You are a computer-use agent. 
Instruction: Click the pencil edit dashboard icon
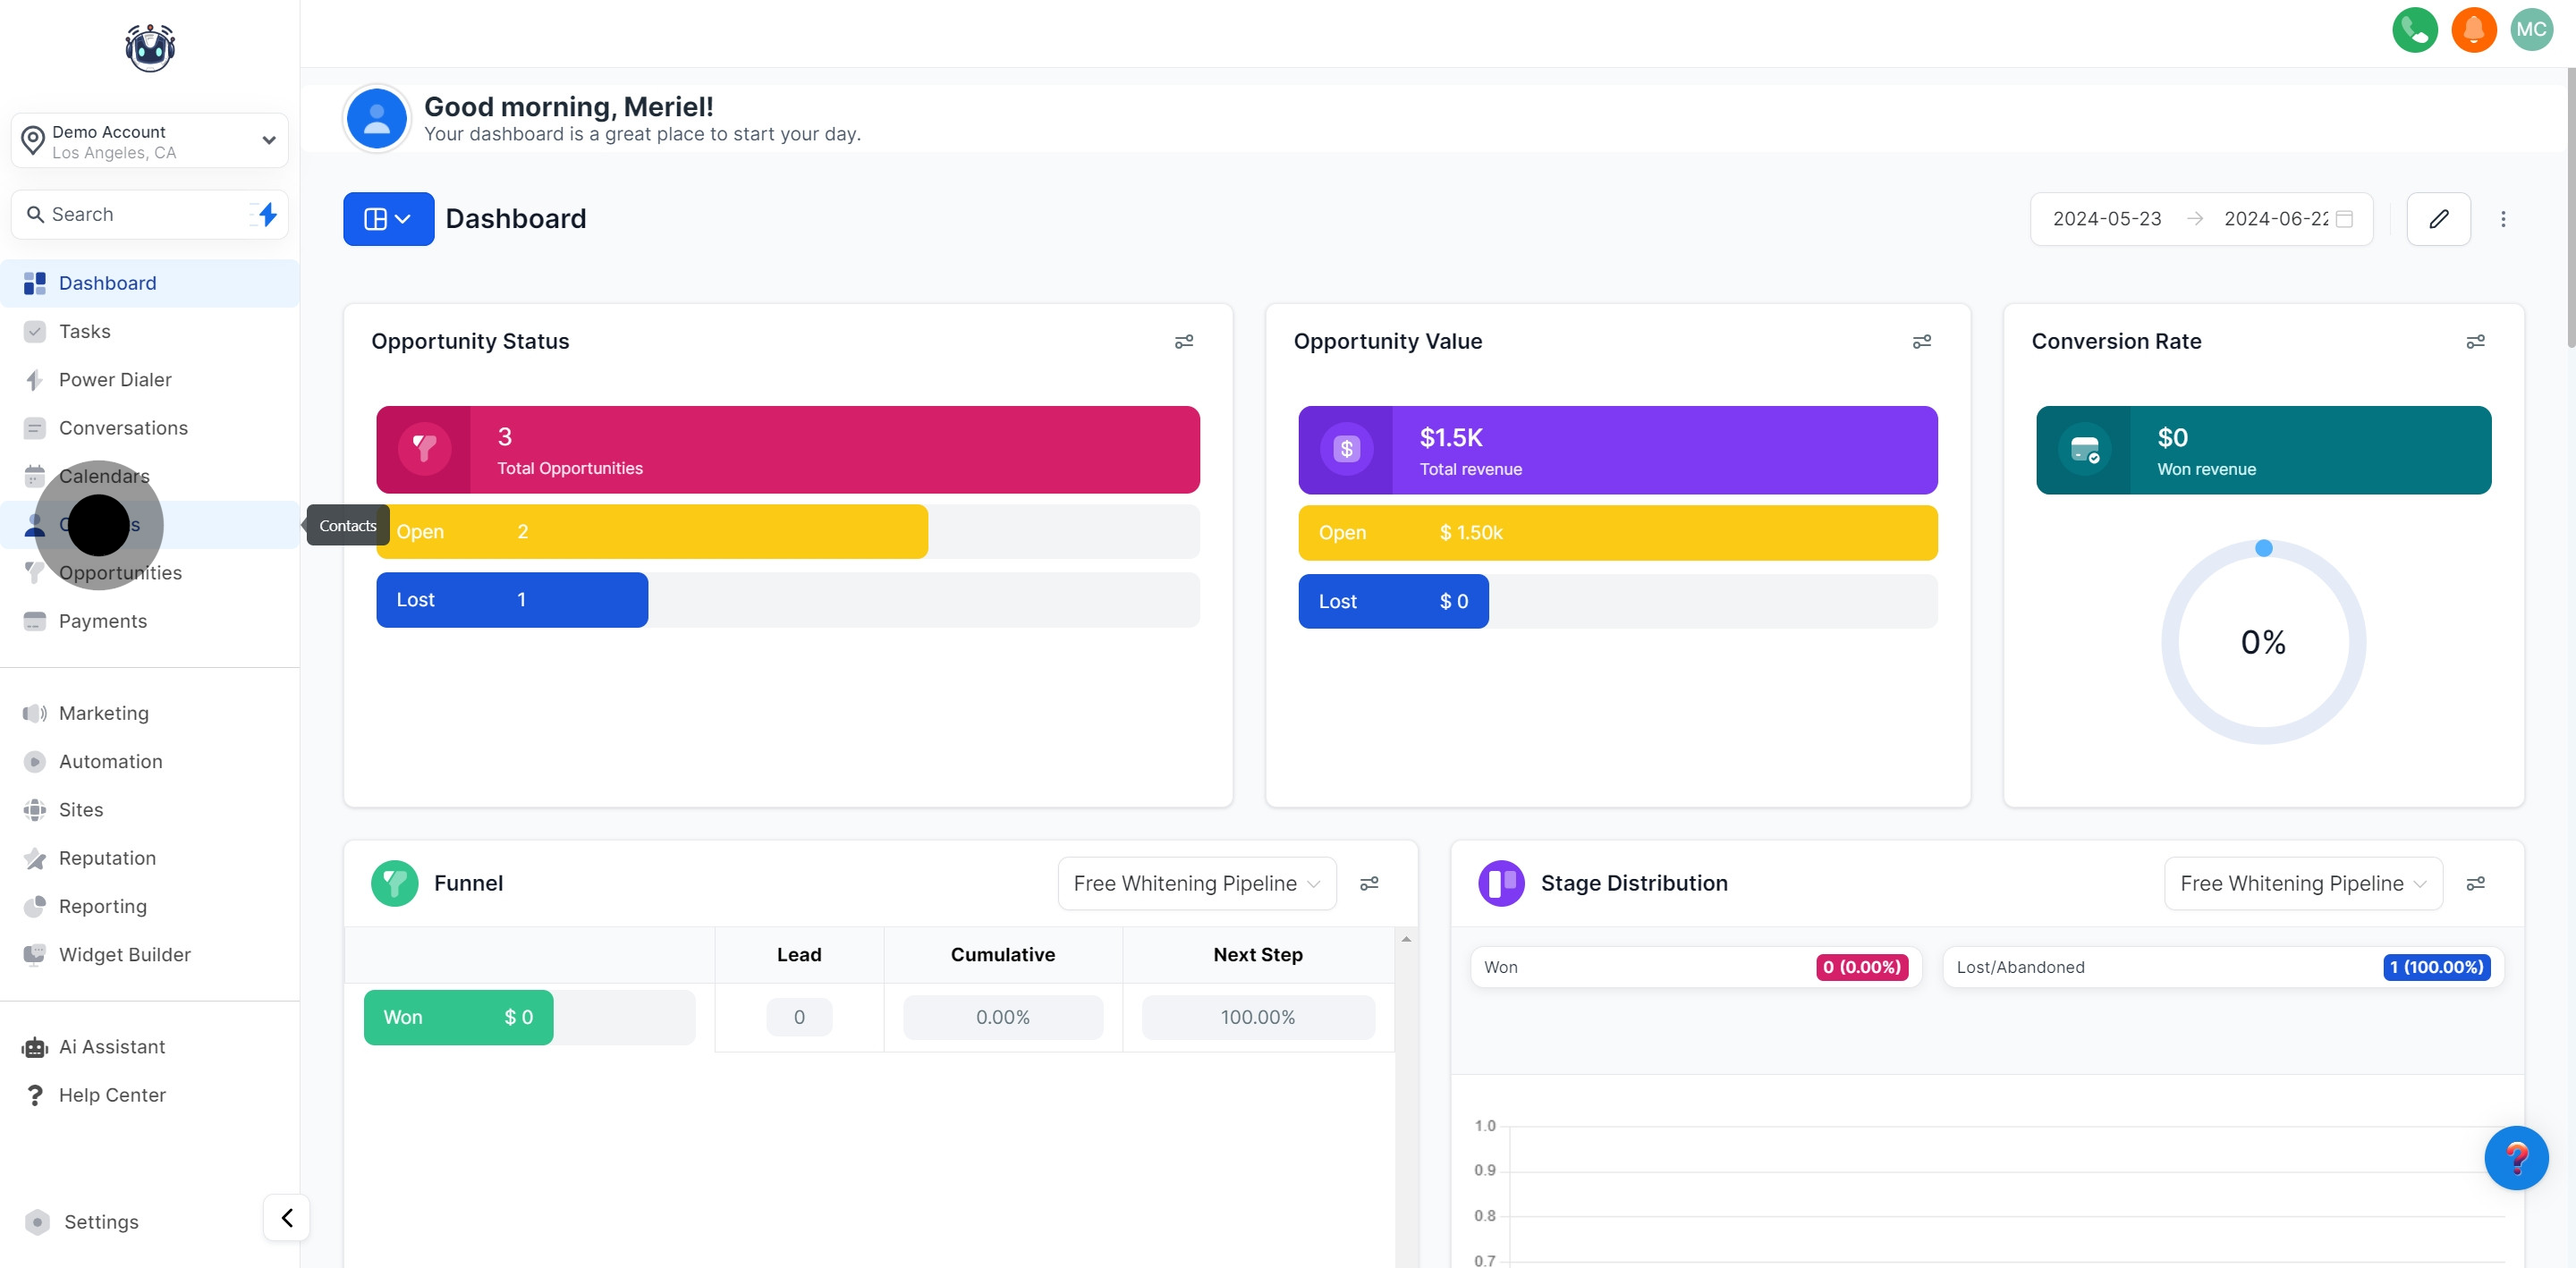pos(2438,219)
